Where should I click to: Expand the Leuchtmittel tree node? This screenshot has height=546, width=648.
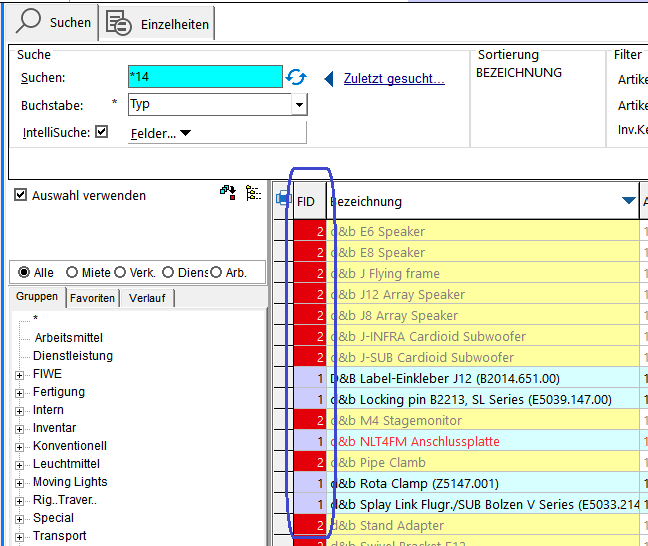(19, 465)
